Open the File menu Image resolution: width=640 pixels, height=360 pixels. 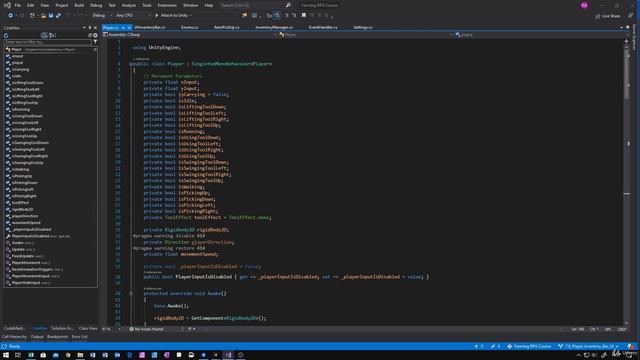click(x=18, y=5)
